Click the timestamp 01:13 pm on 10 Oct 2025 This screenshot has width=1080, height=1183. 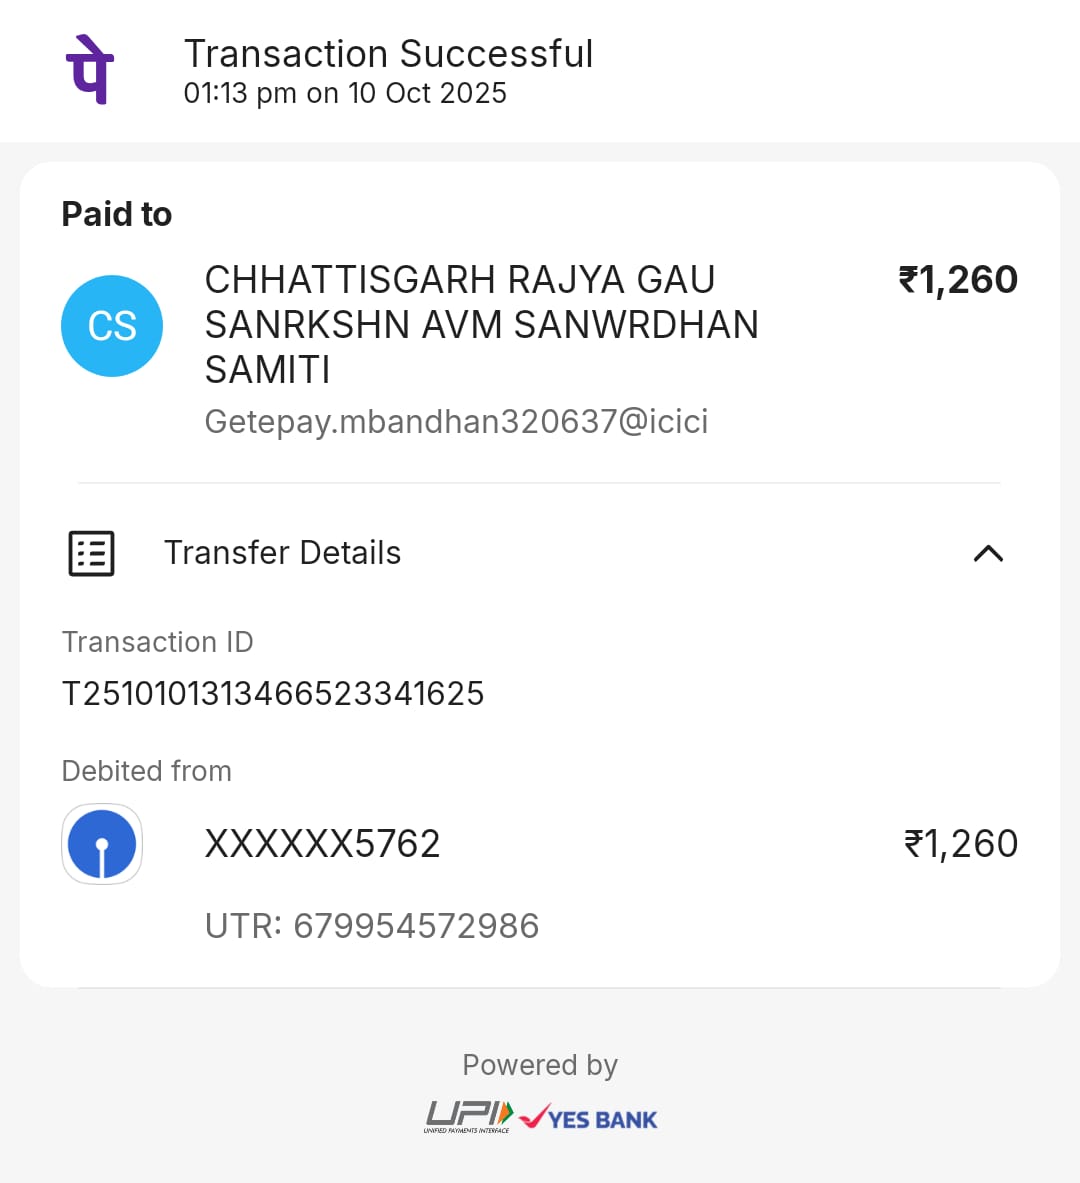pyautogui.click(x=345, y=93)
